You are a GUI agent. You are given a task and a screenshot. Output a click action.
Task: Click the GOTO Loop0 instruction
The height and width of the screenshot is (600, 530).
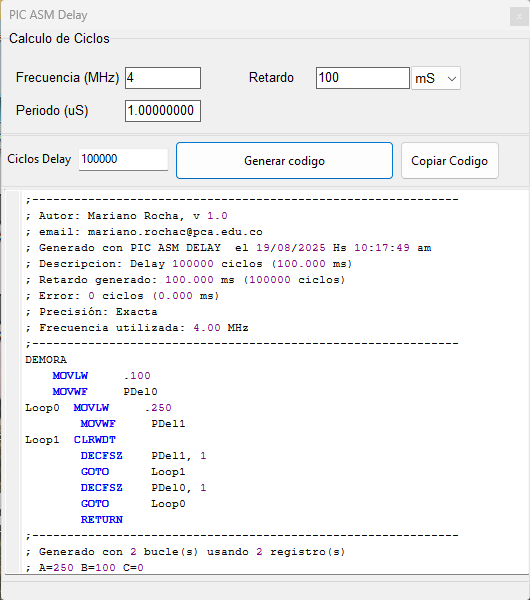[x=133, y=504]
